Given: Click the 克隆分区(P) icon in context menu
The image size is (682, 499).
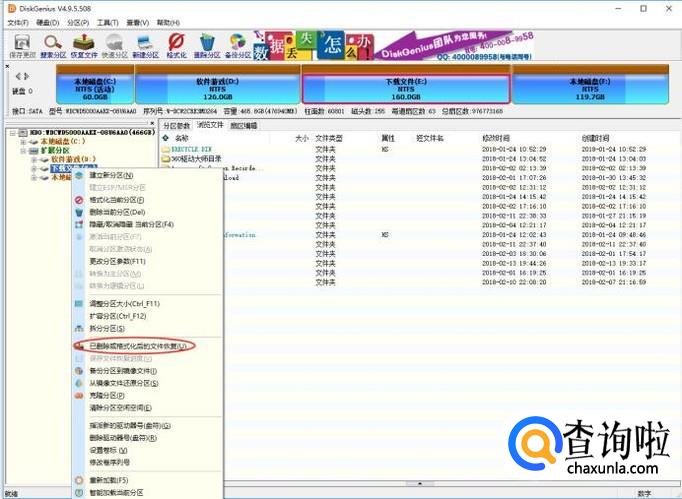Looking at the screenshot, I should point(79,395).
